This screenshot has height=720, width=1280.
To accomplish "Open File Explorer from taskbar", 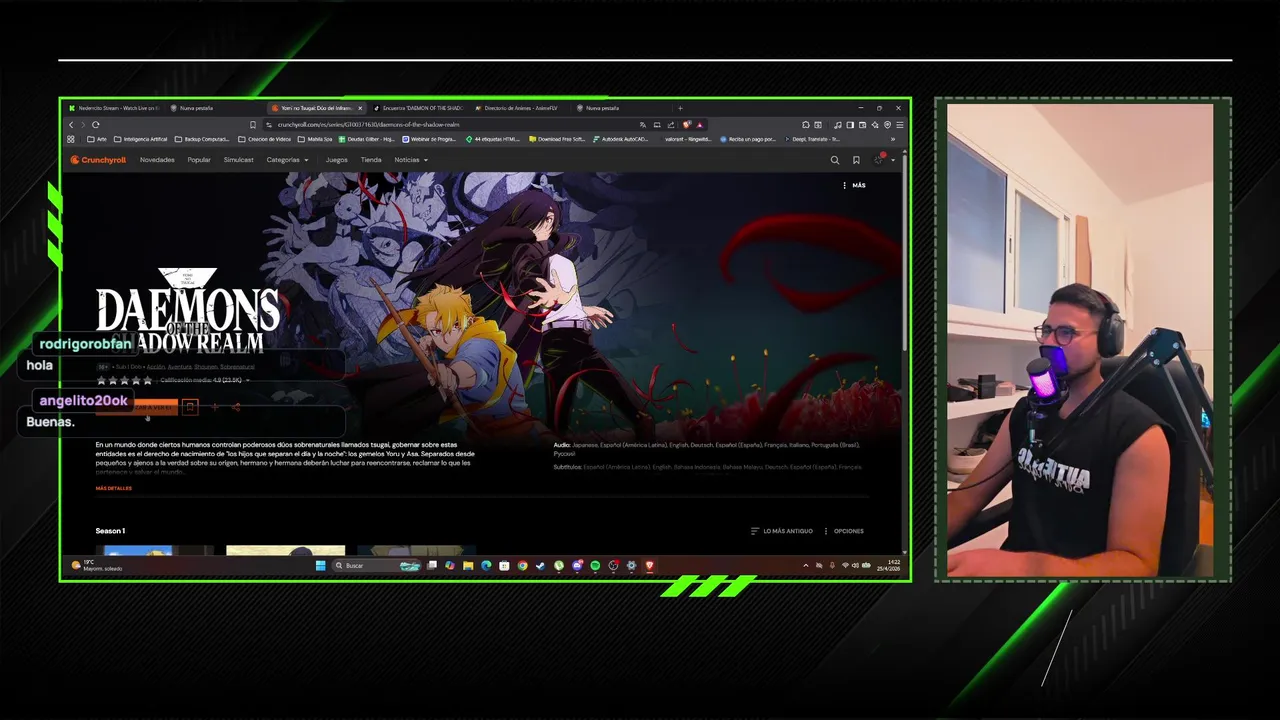I will (x=468, y=565).
